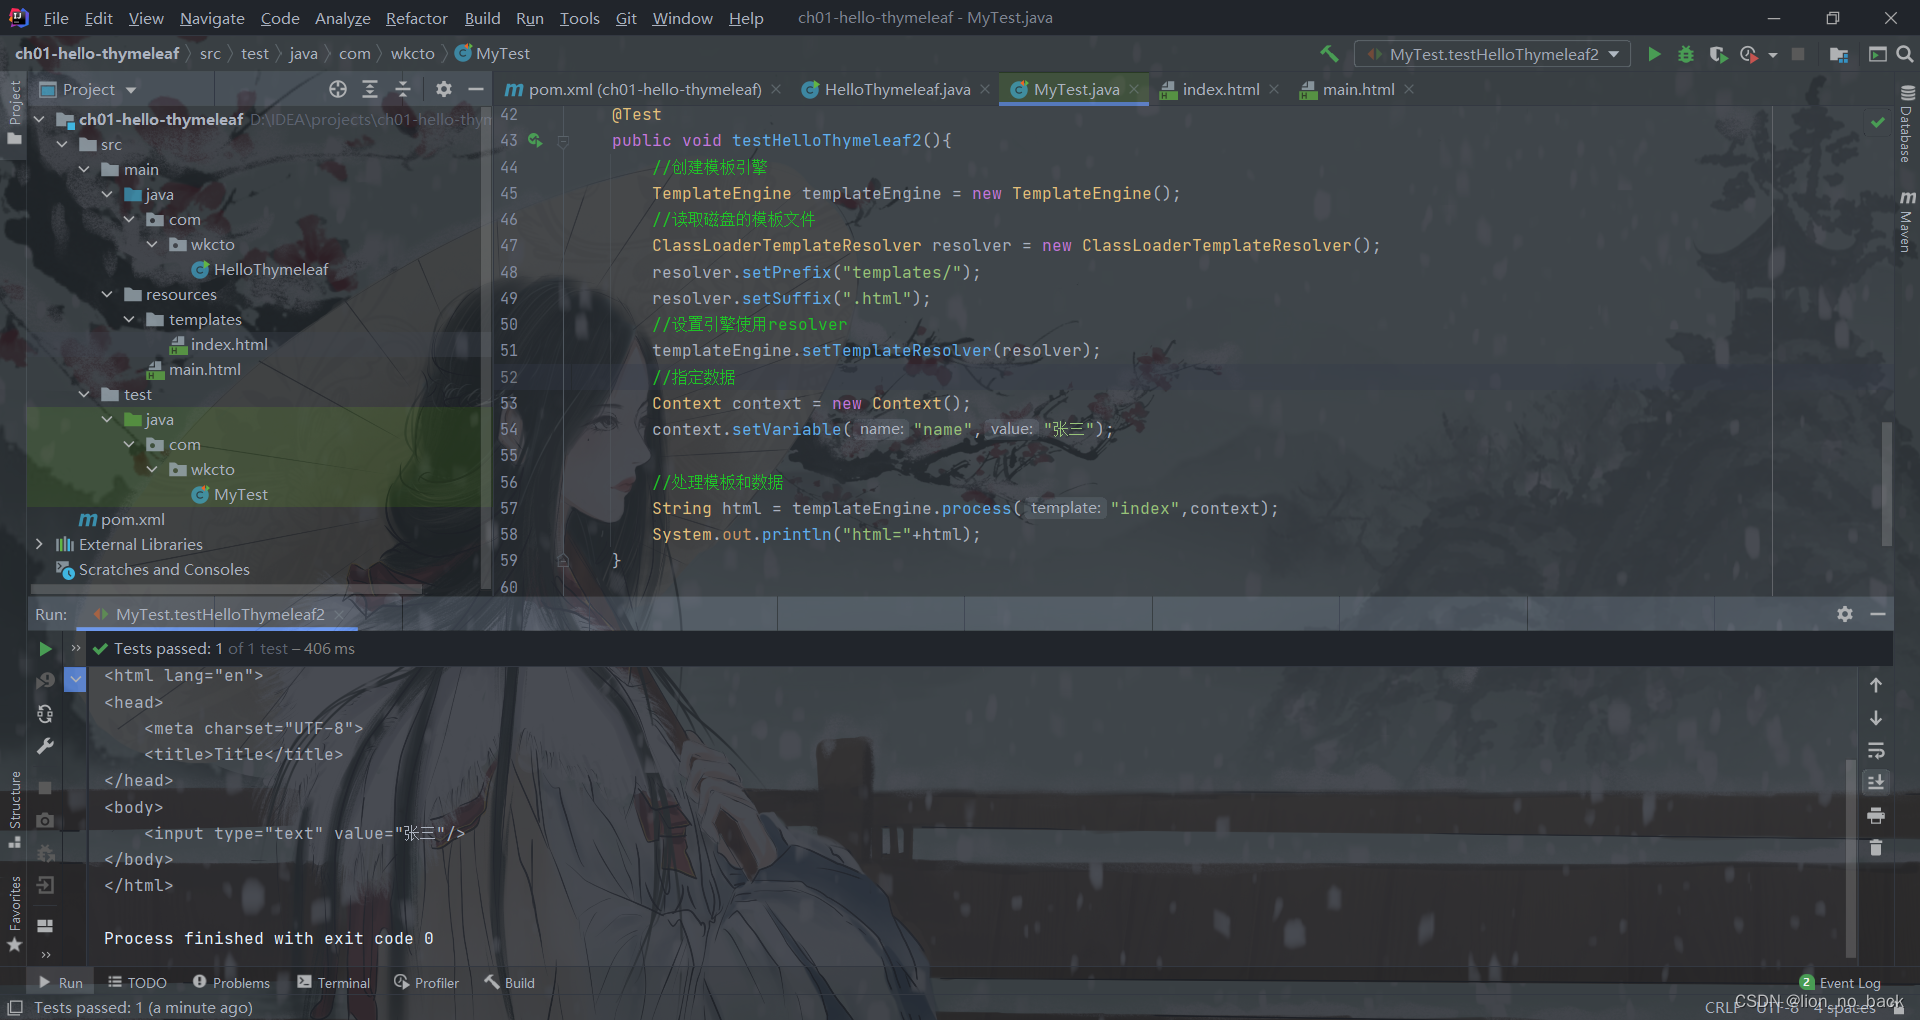The width and height of the screenshot is (1920, 1020).
Task: Navigate to next output with down arrow
Action: pyautogui.click(x=1876, y=718)
